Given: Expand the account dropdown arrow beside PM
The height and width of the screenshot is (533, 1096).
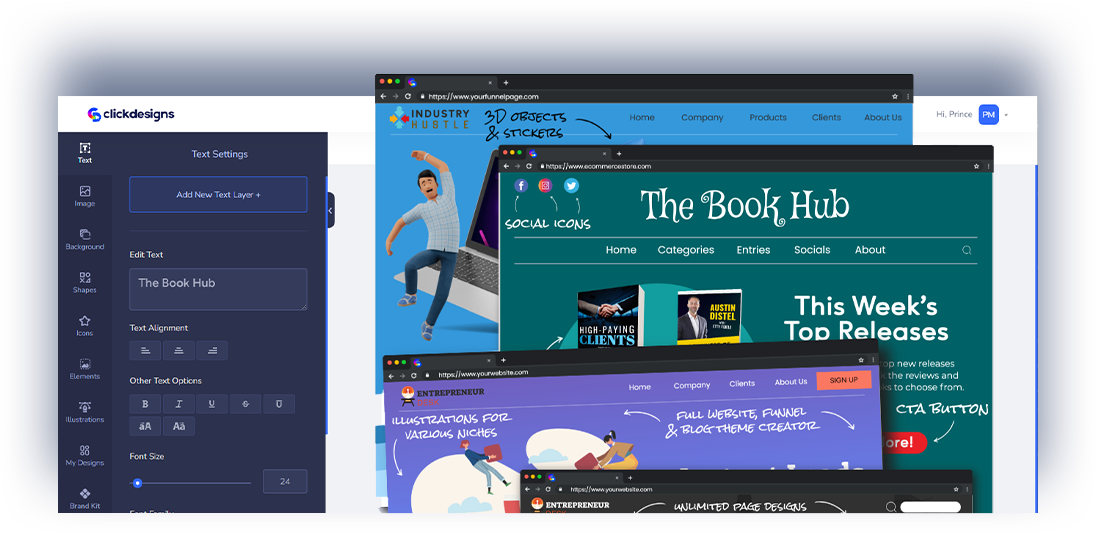Looking at the screenshot, I should [x=1006, y=115].
